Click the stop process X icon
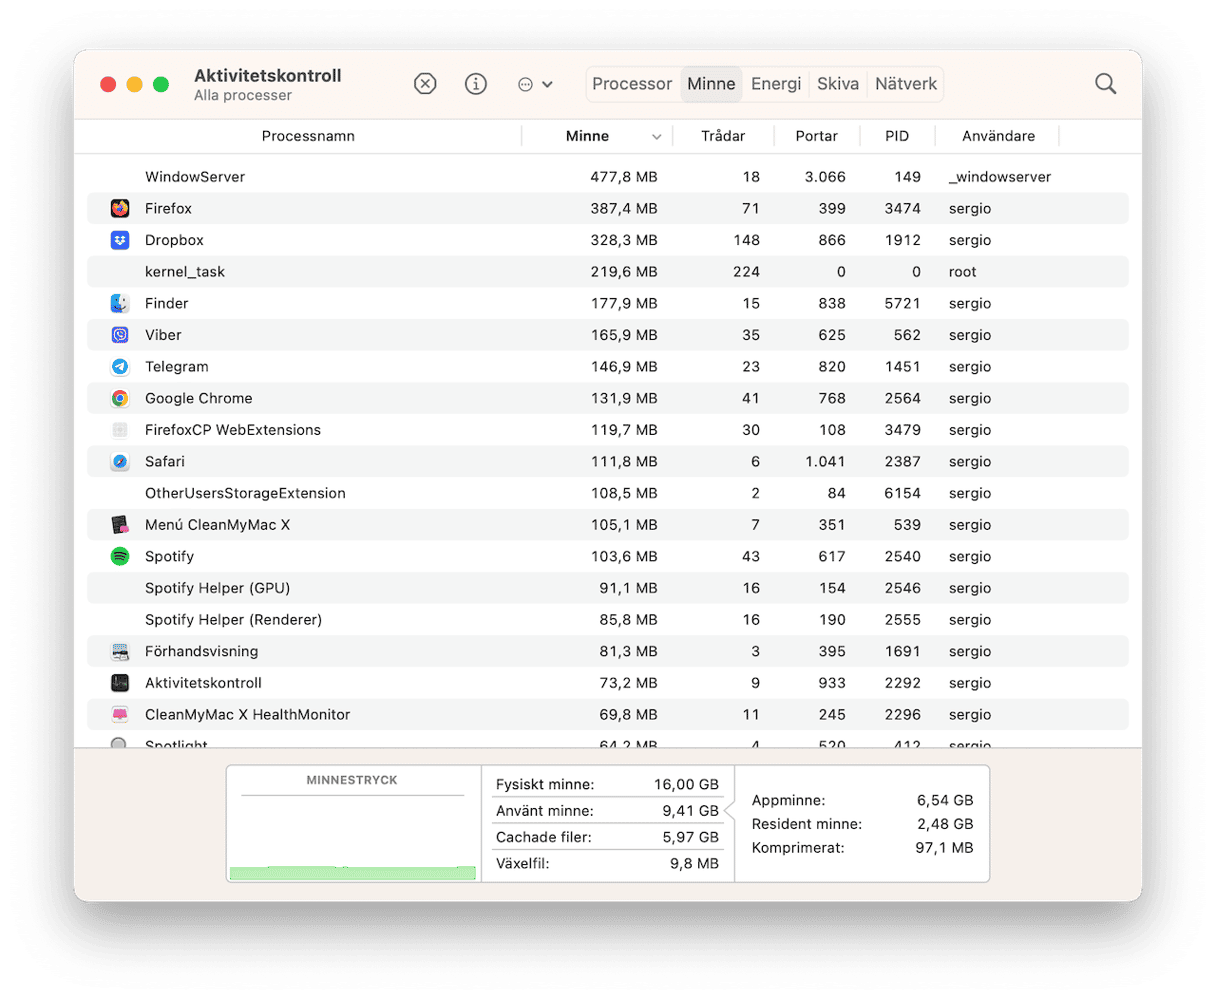 [425, 84]
